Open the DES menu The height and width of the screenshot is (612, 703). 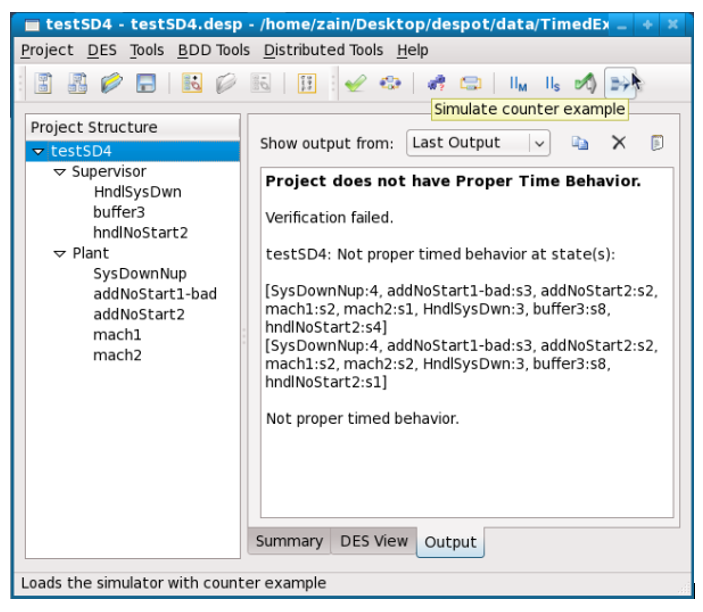(101, 50)
